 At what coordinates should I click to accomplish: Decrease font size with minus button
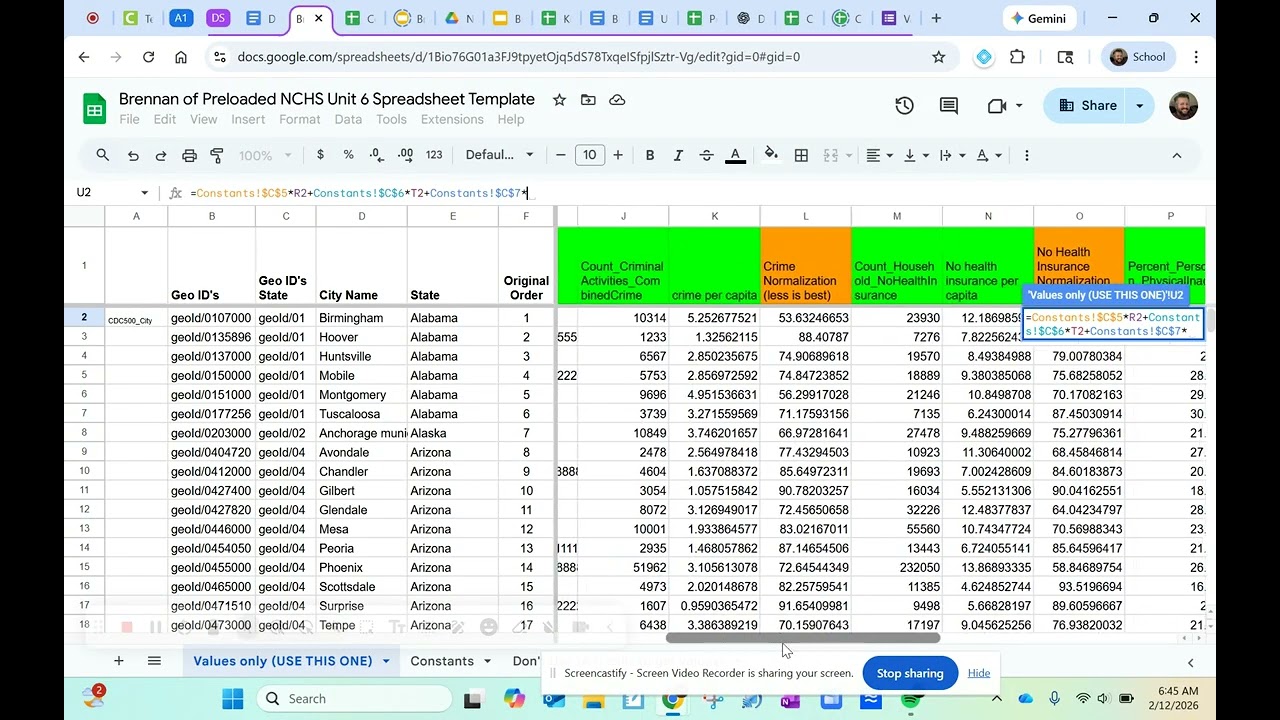point(561,155)
